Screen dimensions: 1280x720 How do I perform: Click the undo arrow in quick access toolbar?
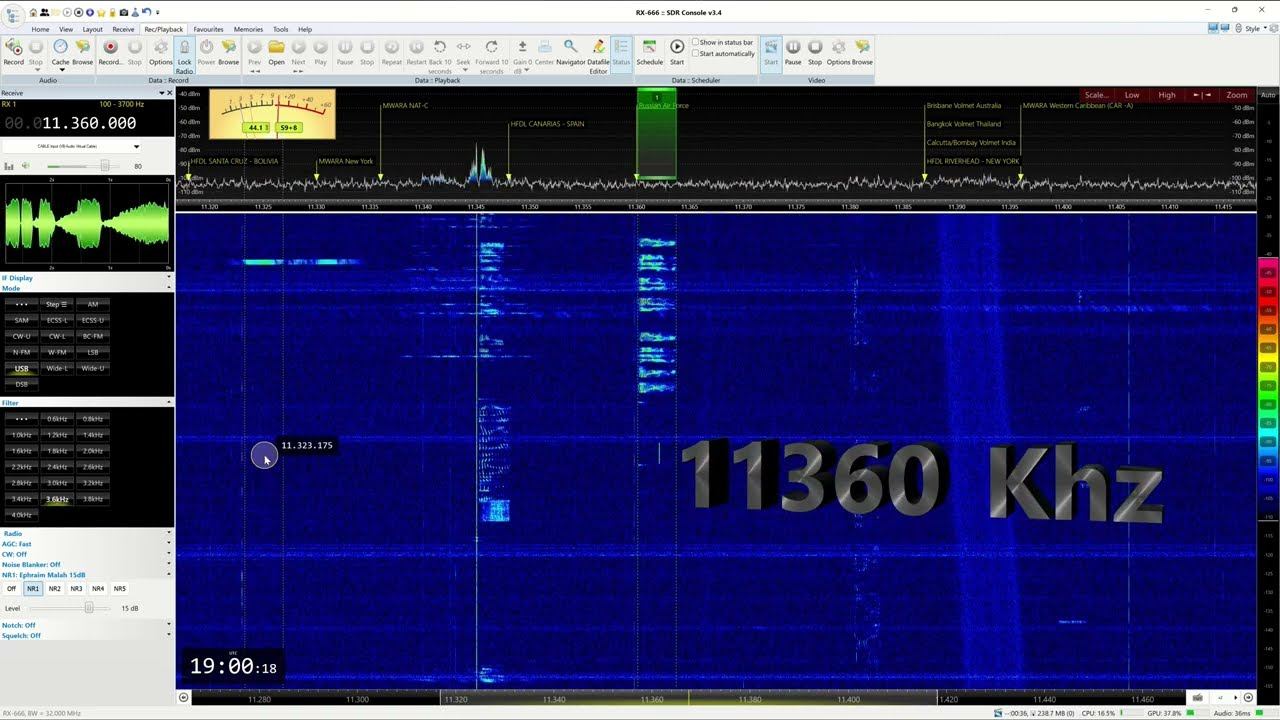point(146,13)
